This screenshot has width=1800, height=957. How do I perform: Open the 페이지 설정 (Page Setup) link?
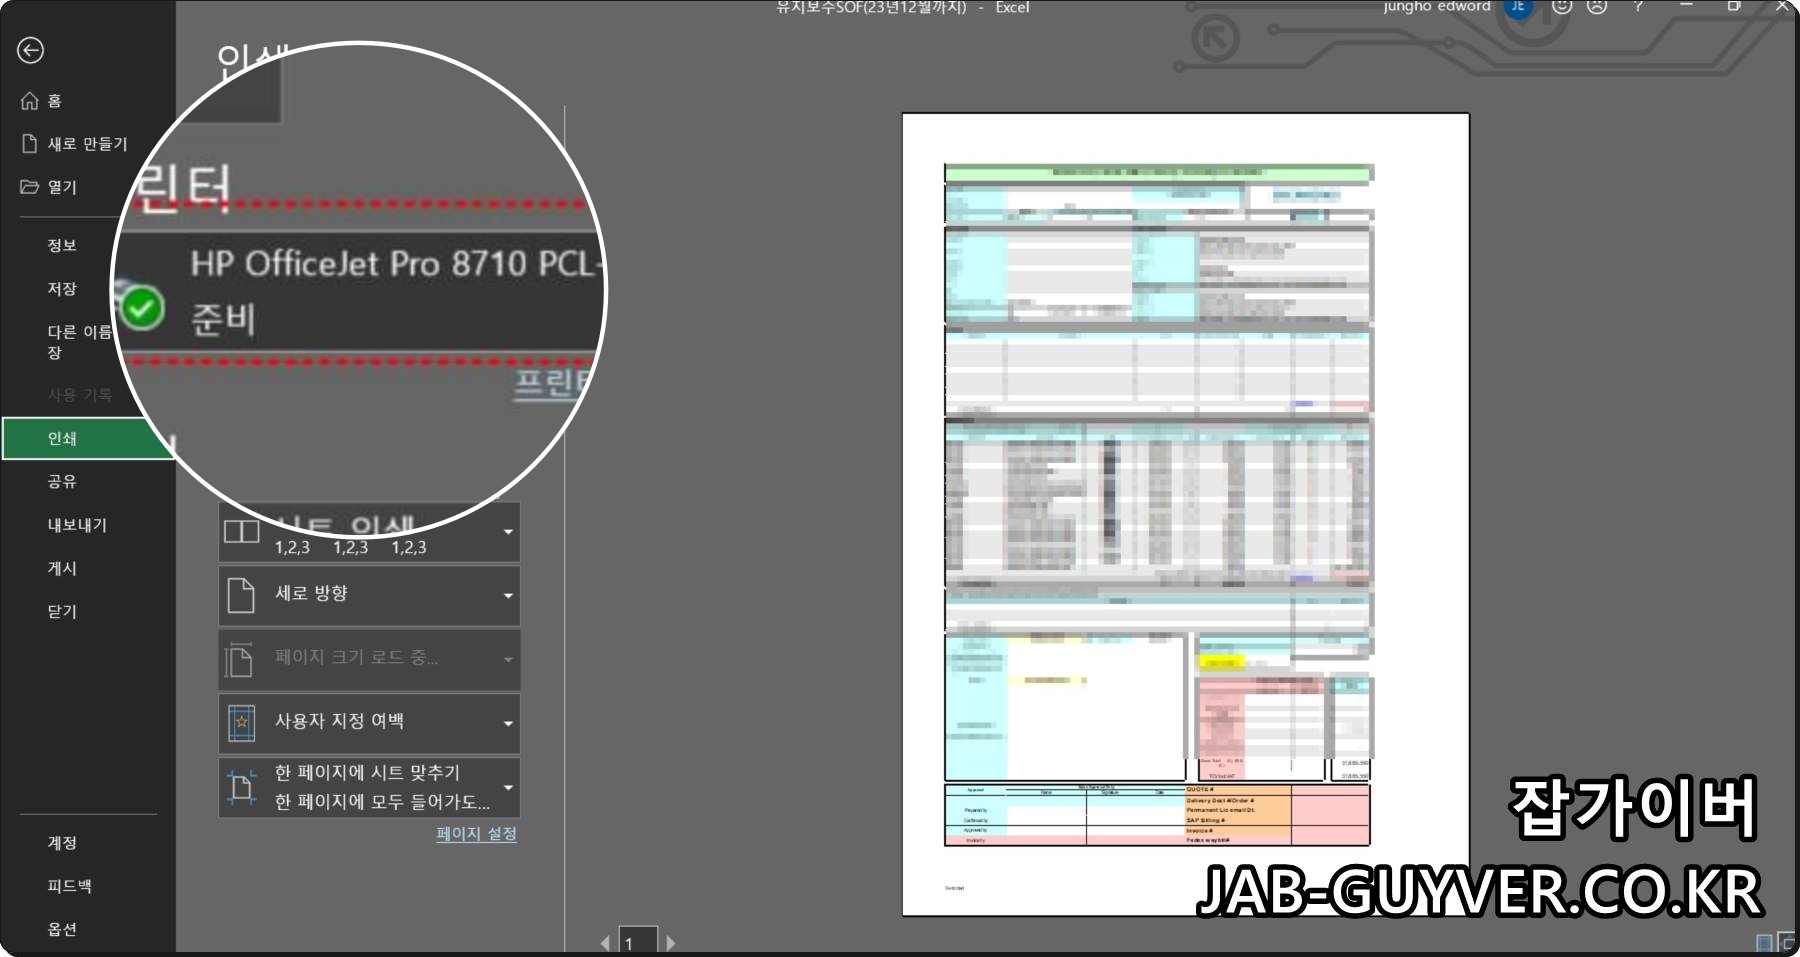(476, 833)
